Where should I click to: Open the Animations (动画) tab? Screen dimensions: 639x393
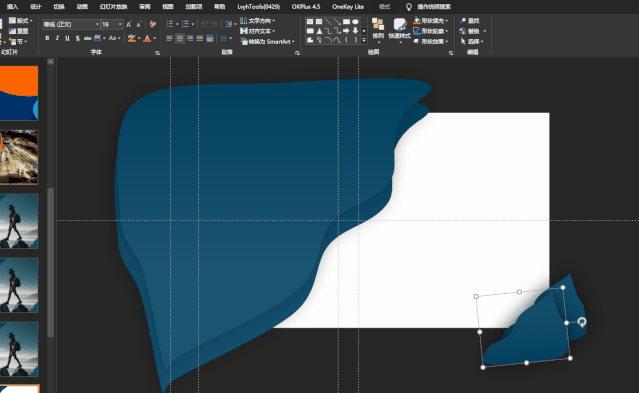82,7
